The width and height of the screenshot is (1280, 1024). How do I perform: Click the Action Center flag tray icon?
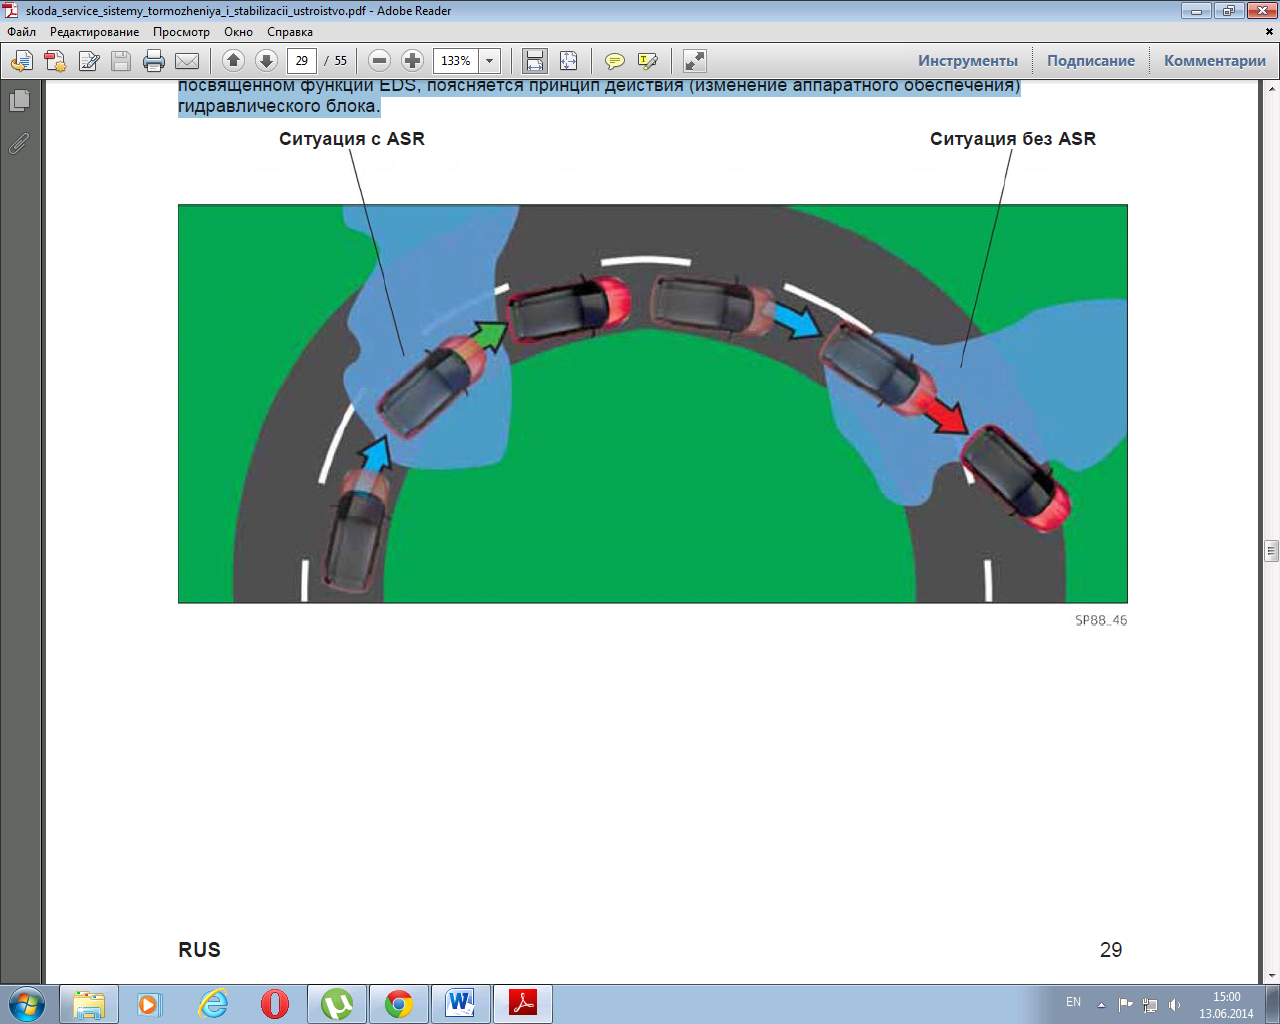[1126, 1005]
